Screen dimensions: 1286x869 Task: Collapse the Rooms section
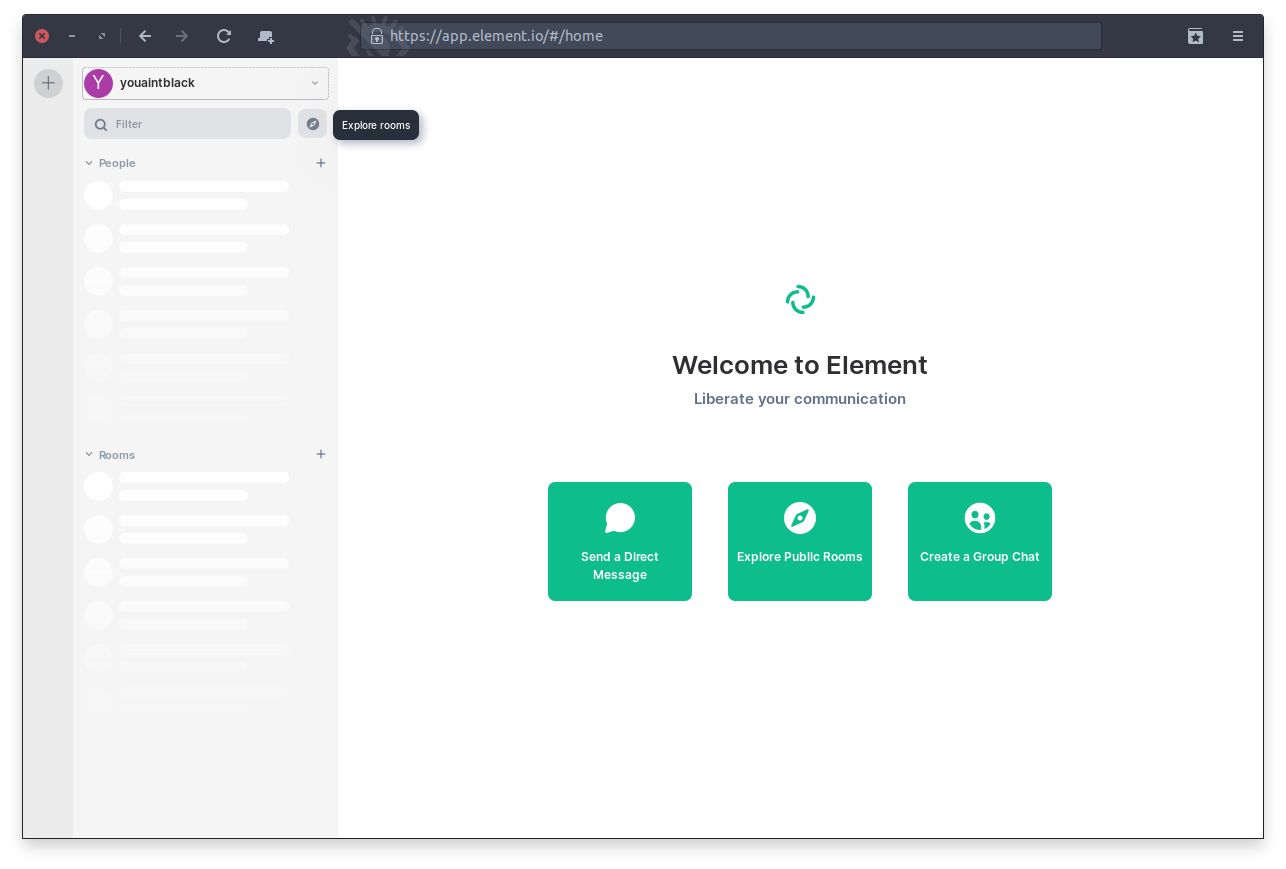(x=89, y=455)
